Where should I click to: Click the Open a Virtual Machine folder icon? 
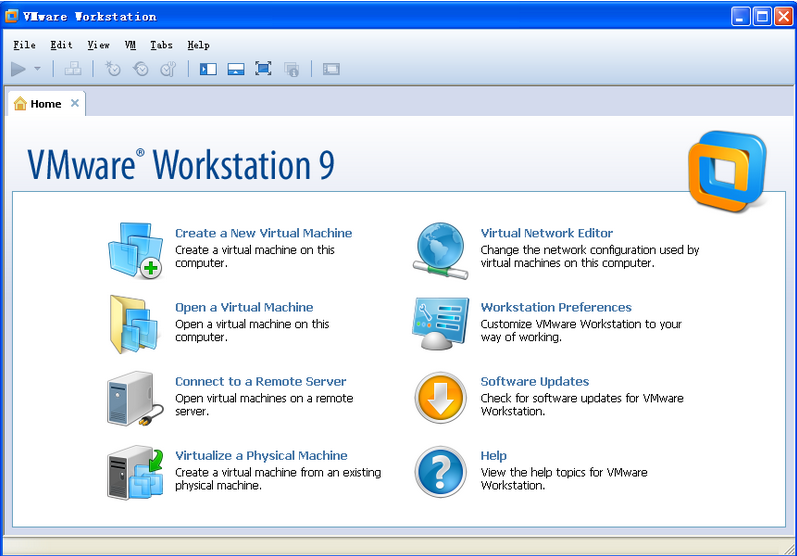134,324
